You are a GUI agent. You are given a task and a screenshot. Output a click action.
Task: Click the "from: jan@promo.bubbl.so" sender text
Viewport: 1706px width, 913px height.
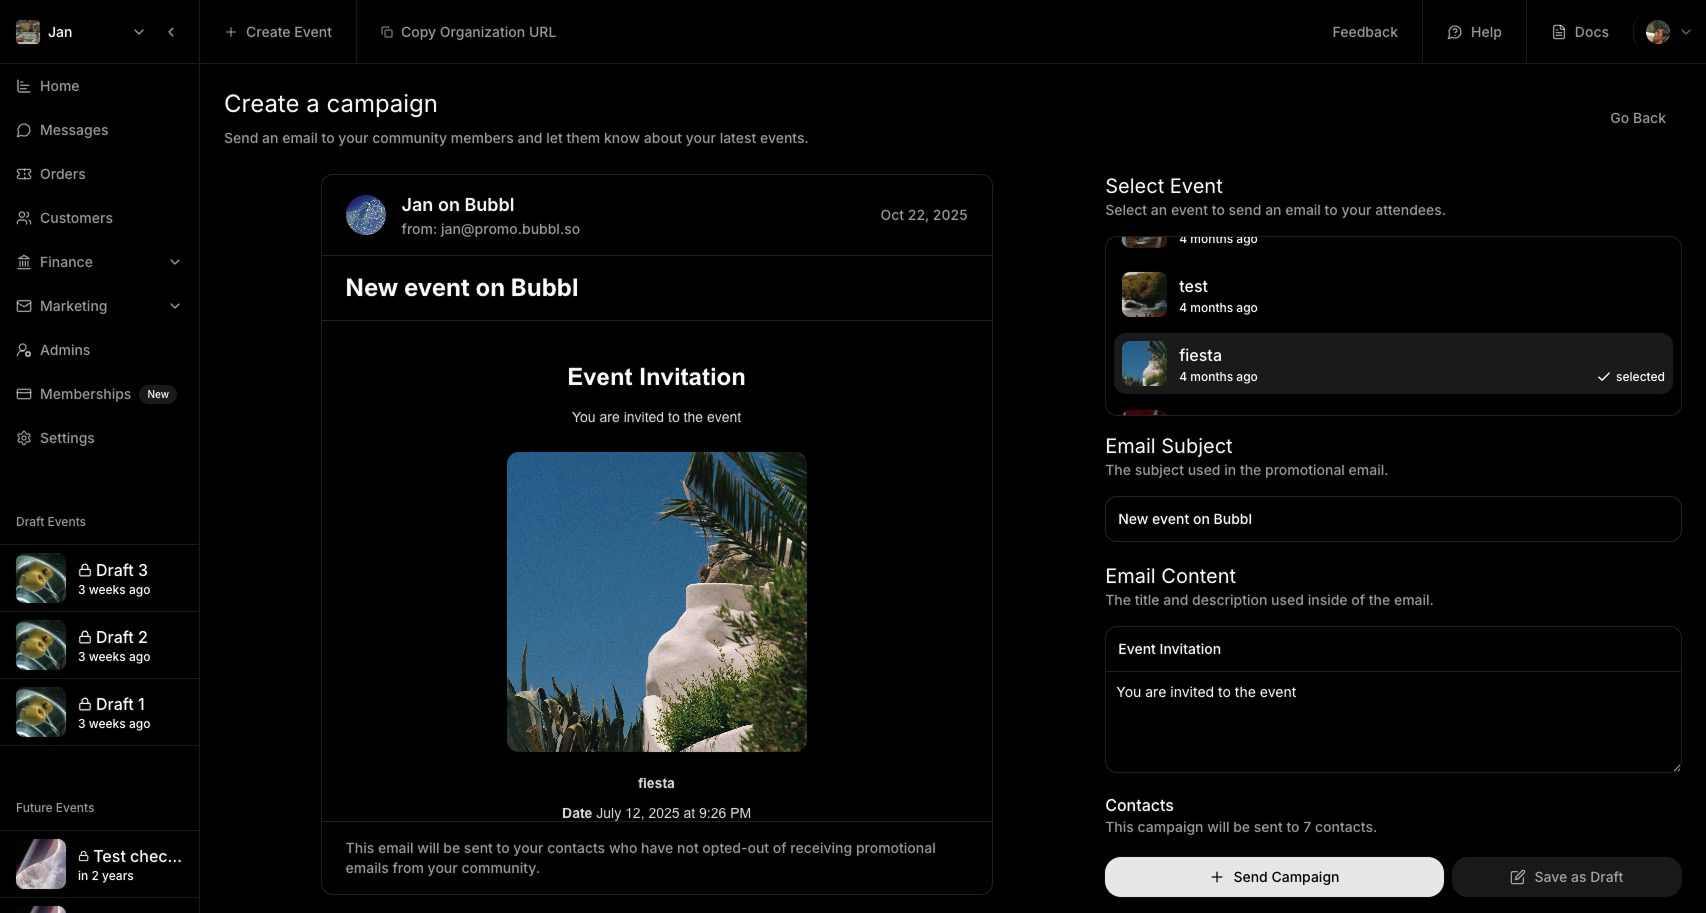[x=491, y=229]
